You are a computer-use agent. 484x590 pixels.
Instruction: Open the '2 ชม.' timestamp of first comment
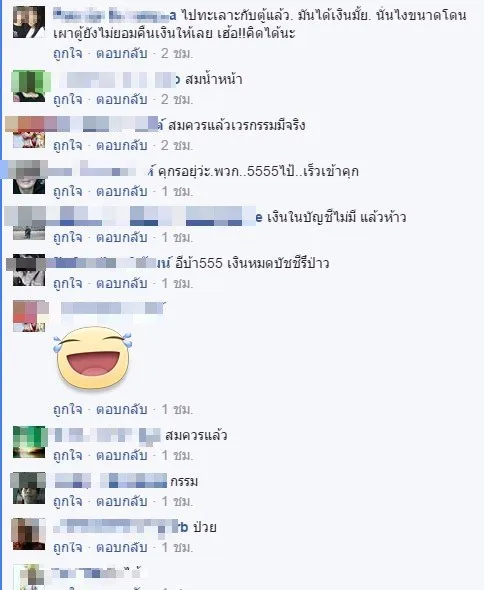click(x=177, y=53)
